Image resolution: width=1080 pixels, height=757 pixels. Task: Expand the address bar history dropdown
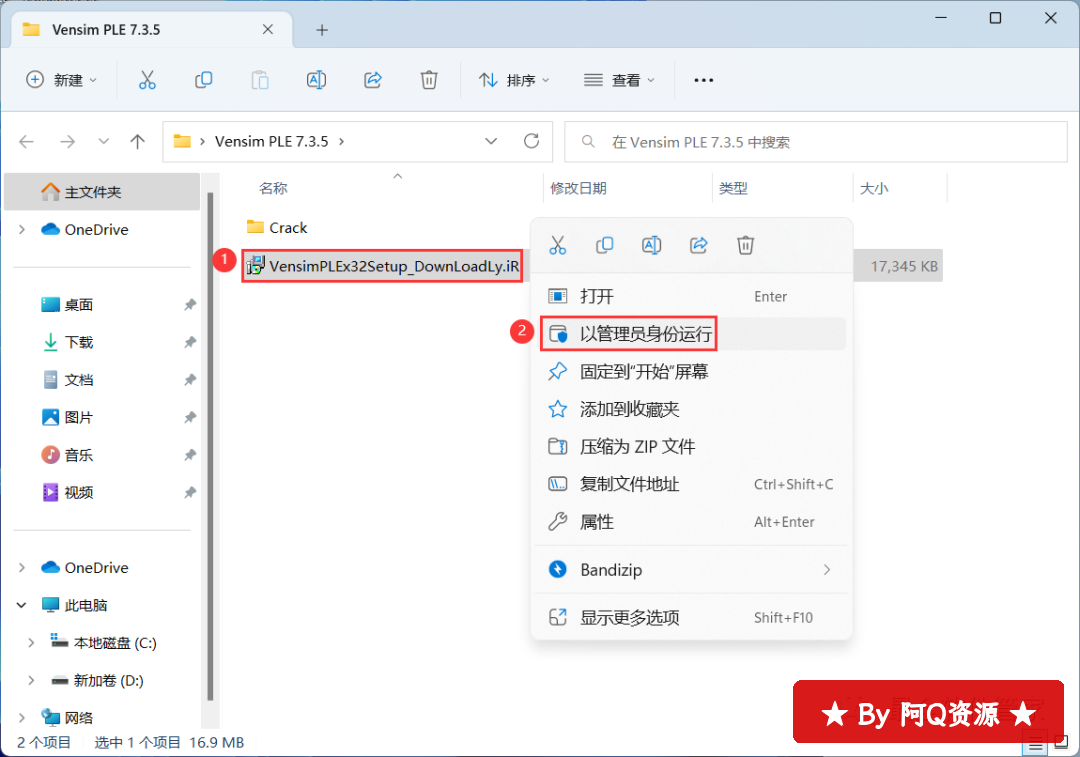point(491,141)
